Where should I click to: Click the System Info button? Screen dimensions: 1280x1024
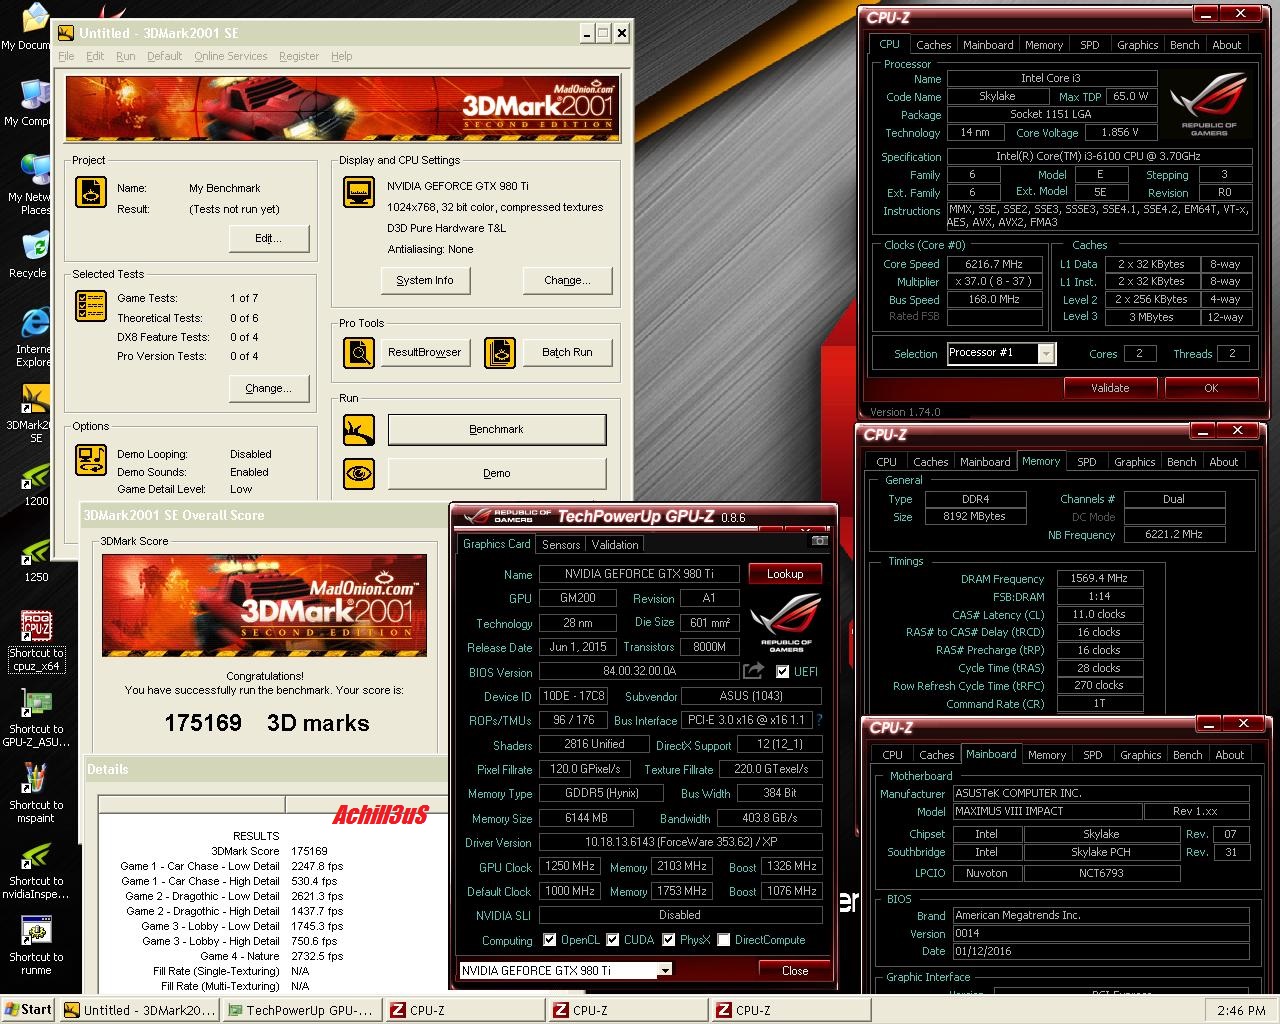click(x=424, y=280)
